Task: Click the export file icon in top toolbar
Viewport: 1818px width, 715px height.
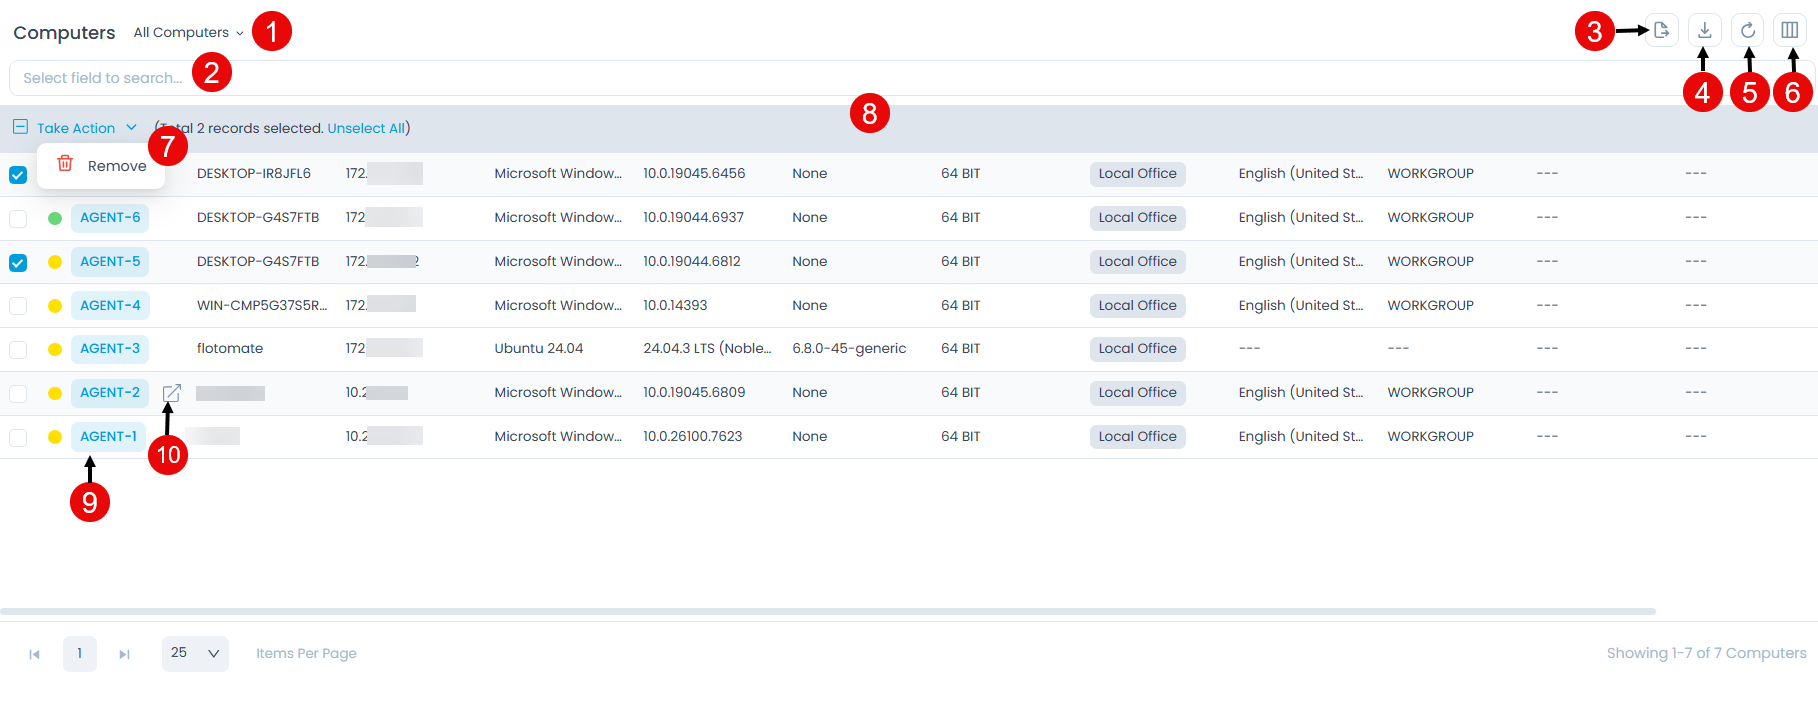Action: coord(1661,30)
